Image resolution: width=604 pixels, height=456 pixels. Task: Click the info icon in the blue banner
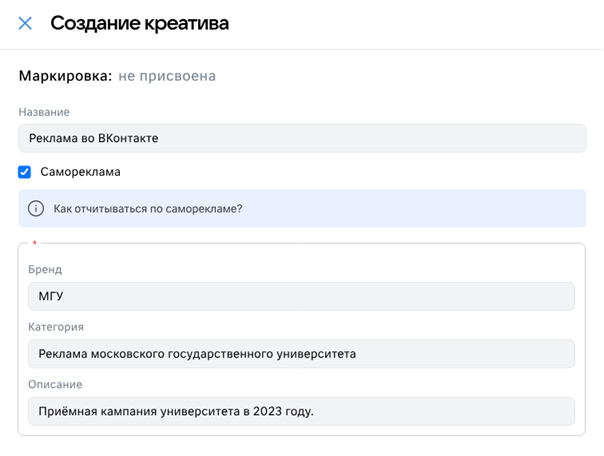(x=36, y=208)
